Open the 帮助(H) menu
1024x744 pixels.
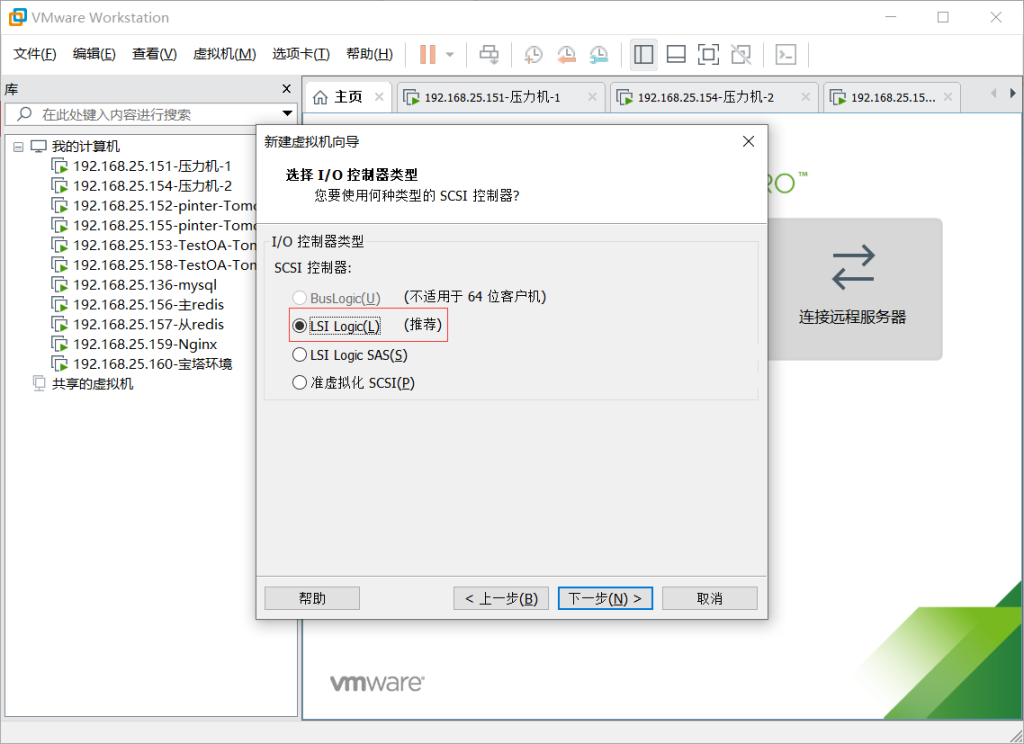[x=369, y=54]
